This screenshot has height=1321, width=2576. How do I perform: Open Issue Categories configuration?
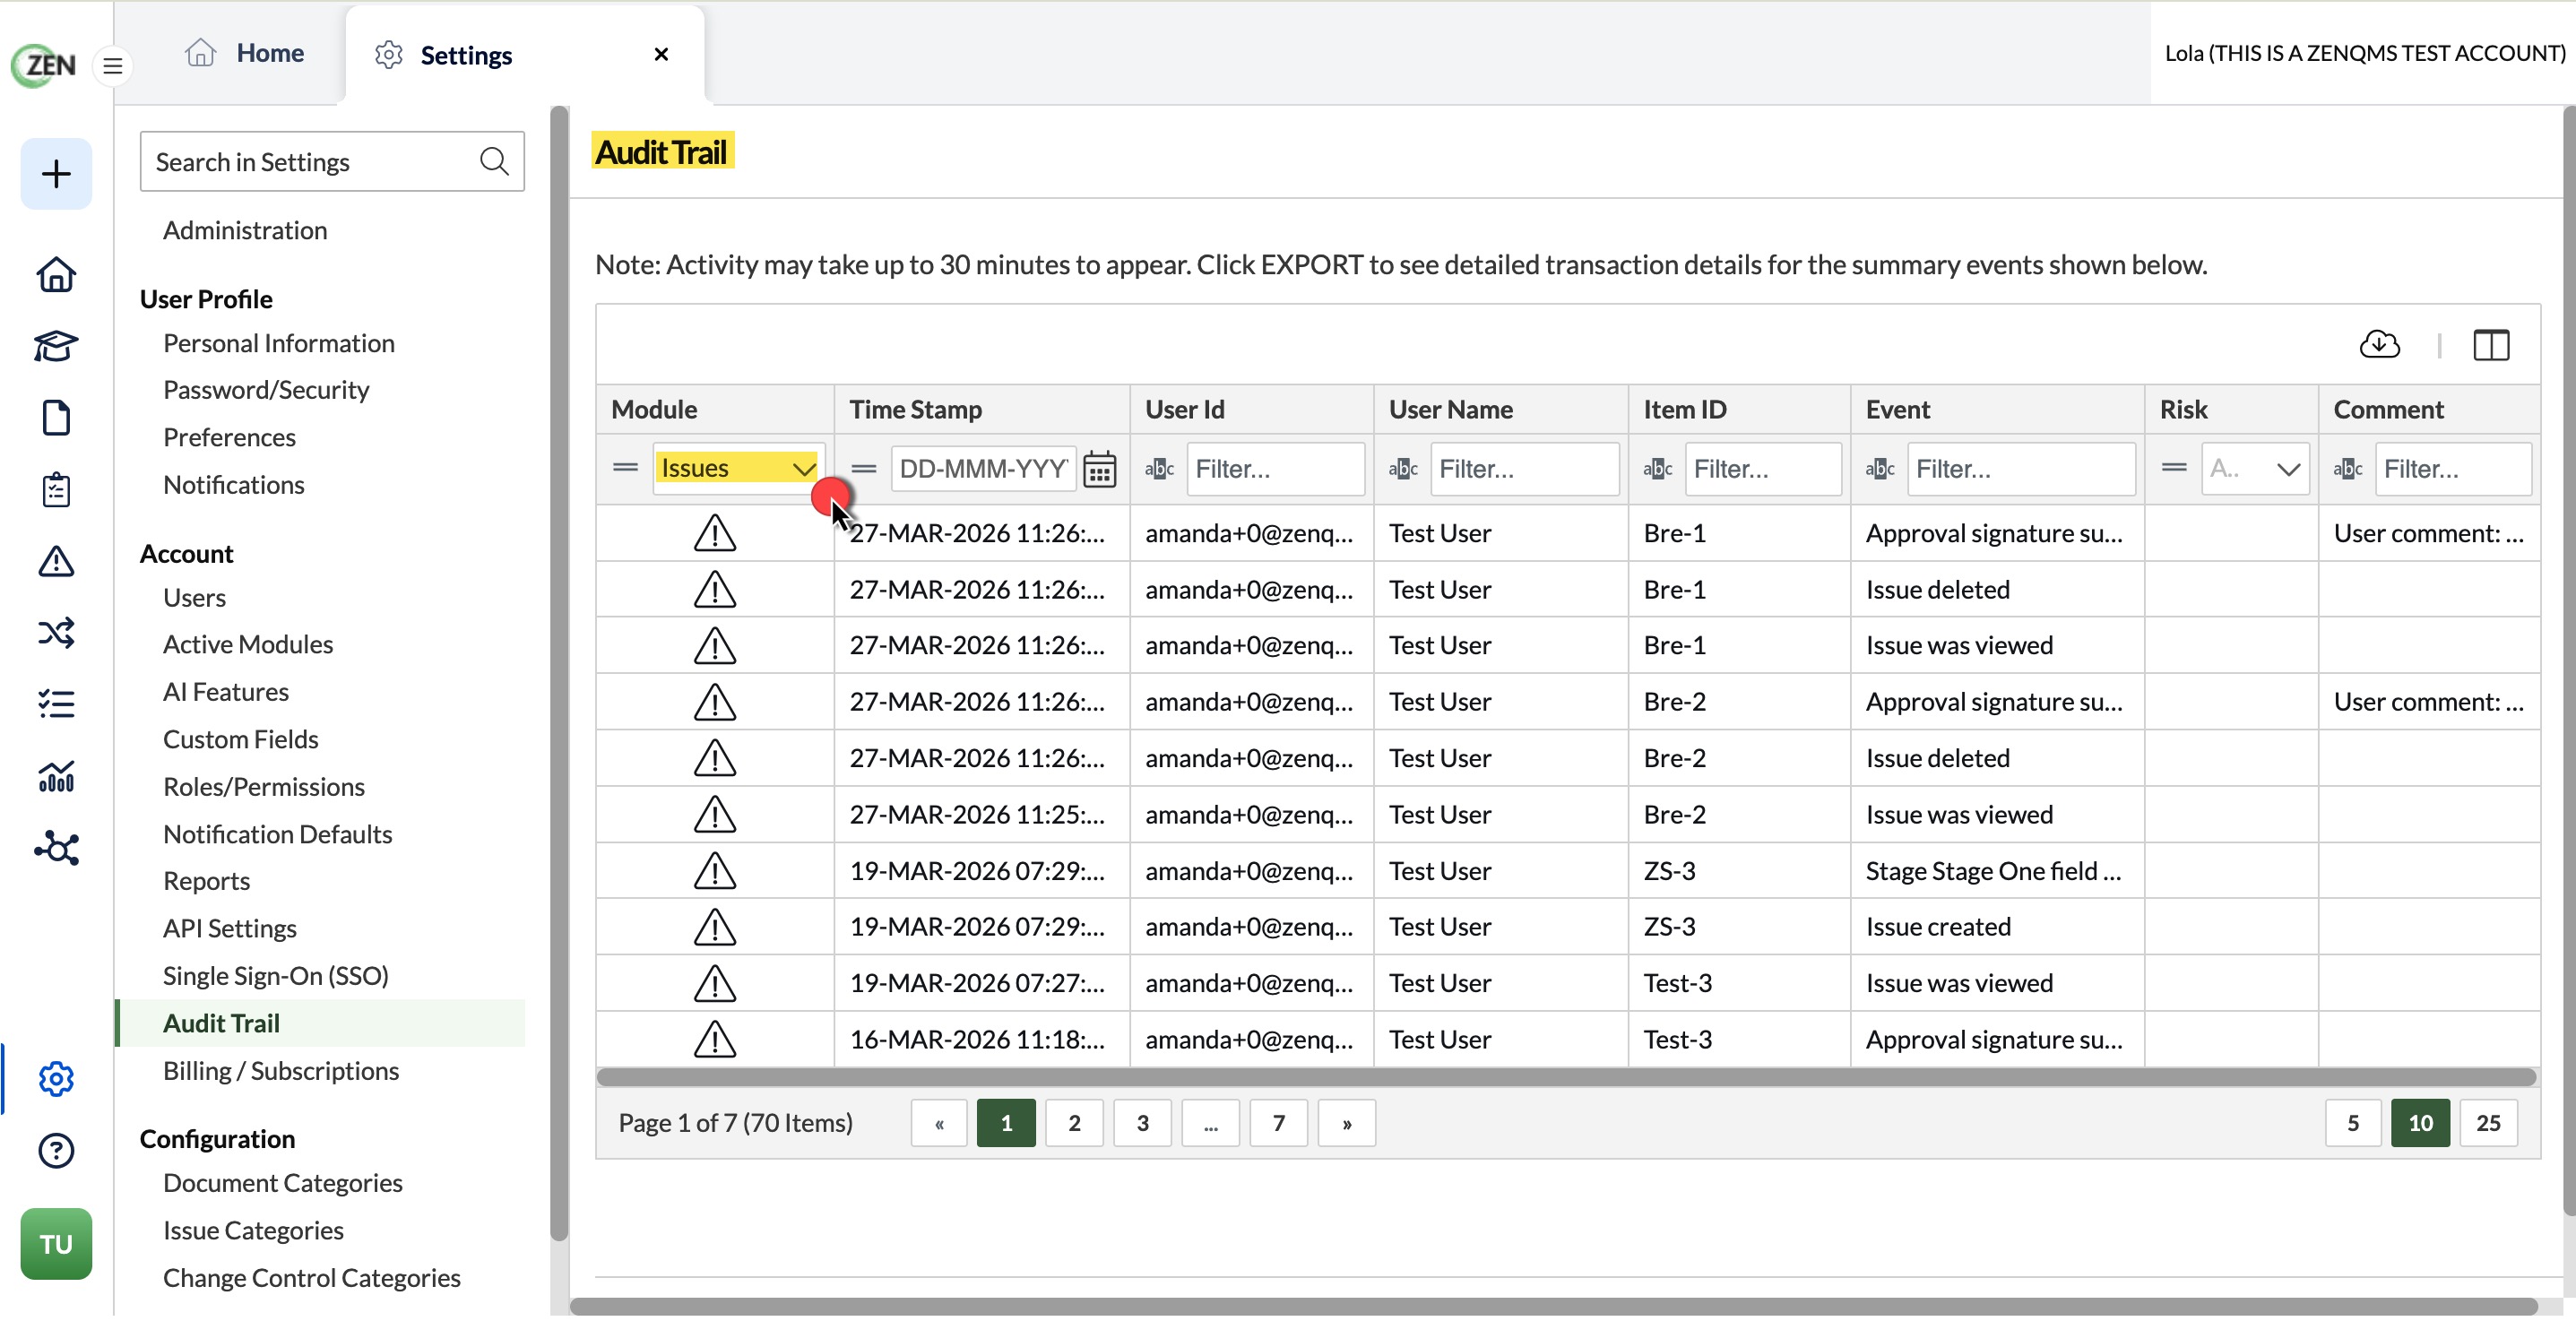(x=253, y=1231)
